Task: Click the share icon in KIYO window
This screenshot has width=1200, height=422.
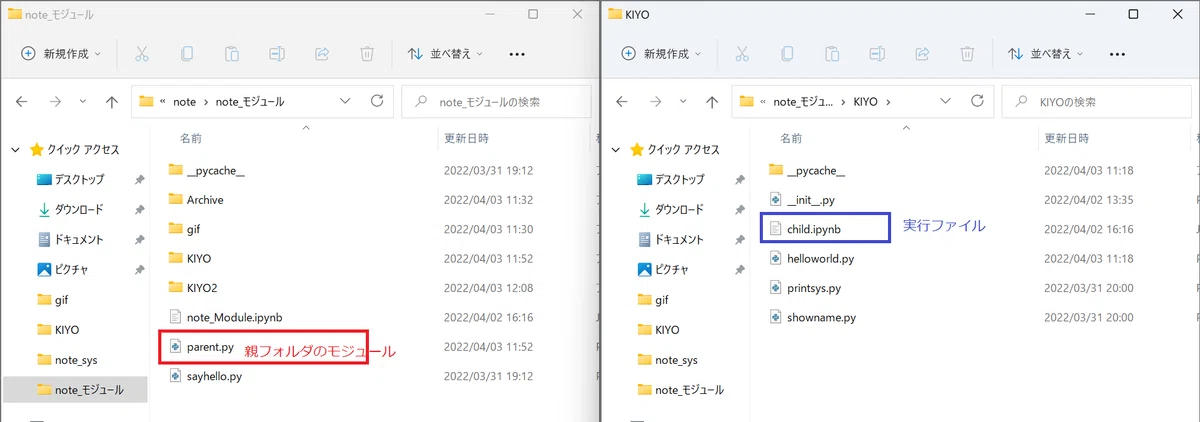Action: click(922, 54)
